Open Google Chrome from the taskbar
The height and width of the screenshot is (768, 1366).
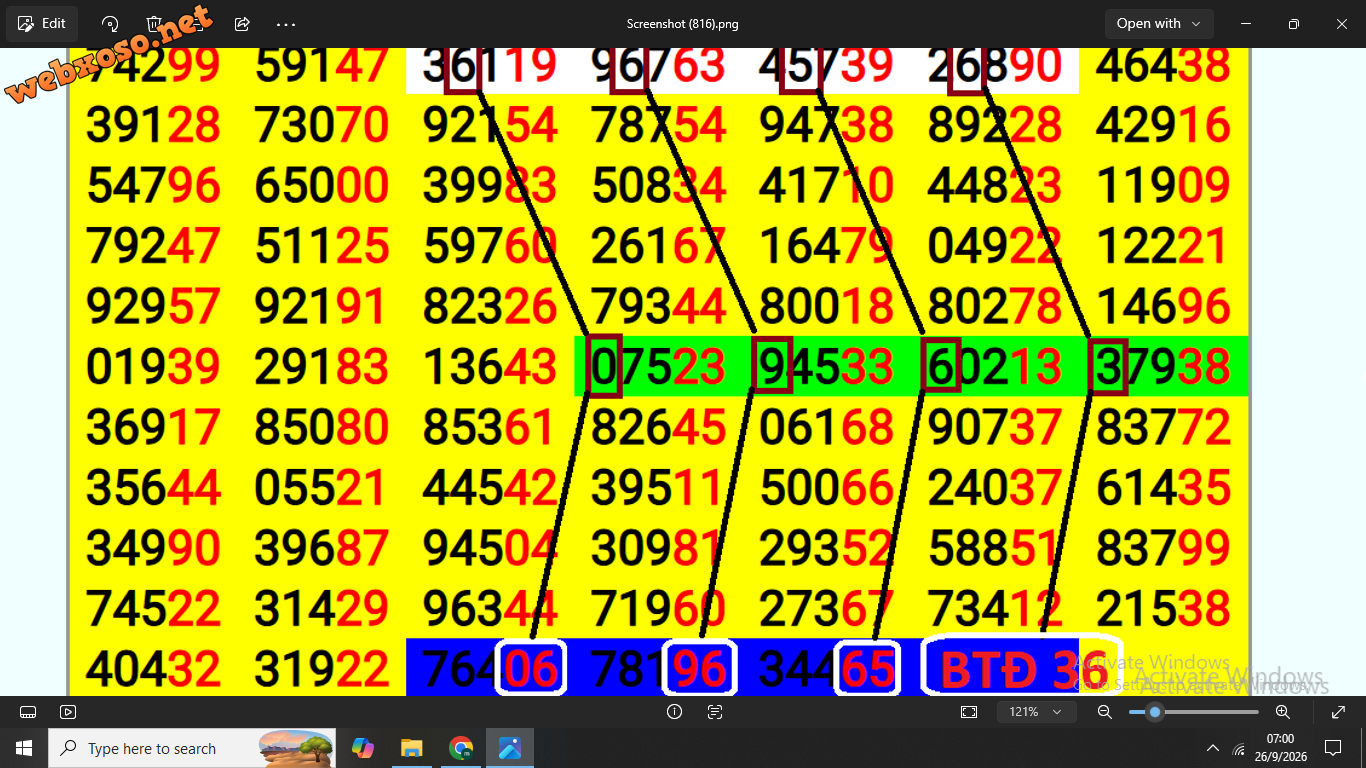coord(461,748)
